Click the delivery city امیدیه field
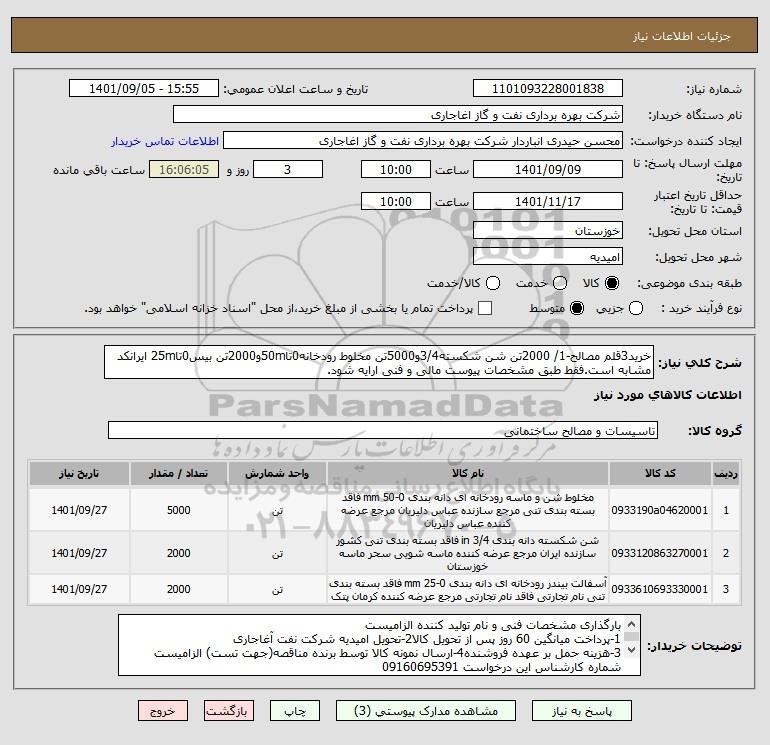 tap(548, 256)
